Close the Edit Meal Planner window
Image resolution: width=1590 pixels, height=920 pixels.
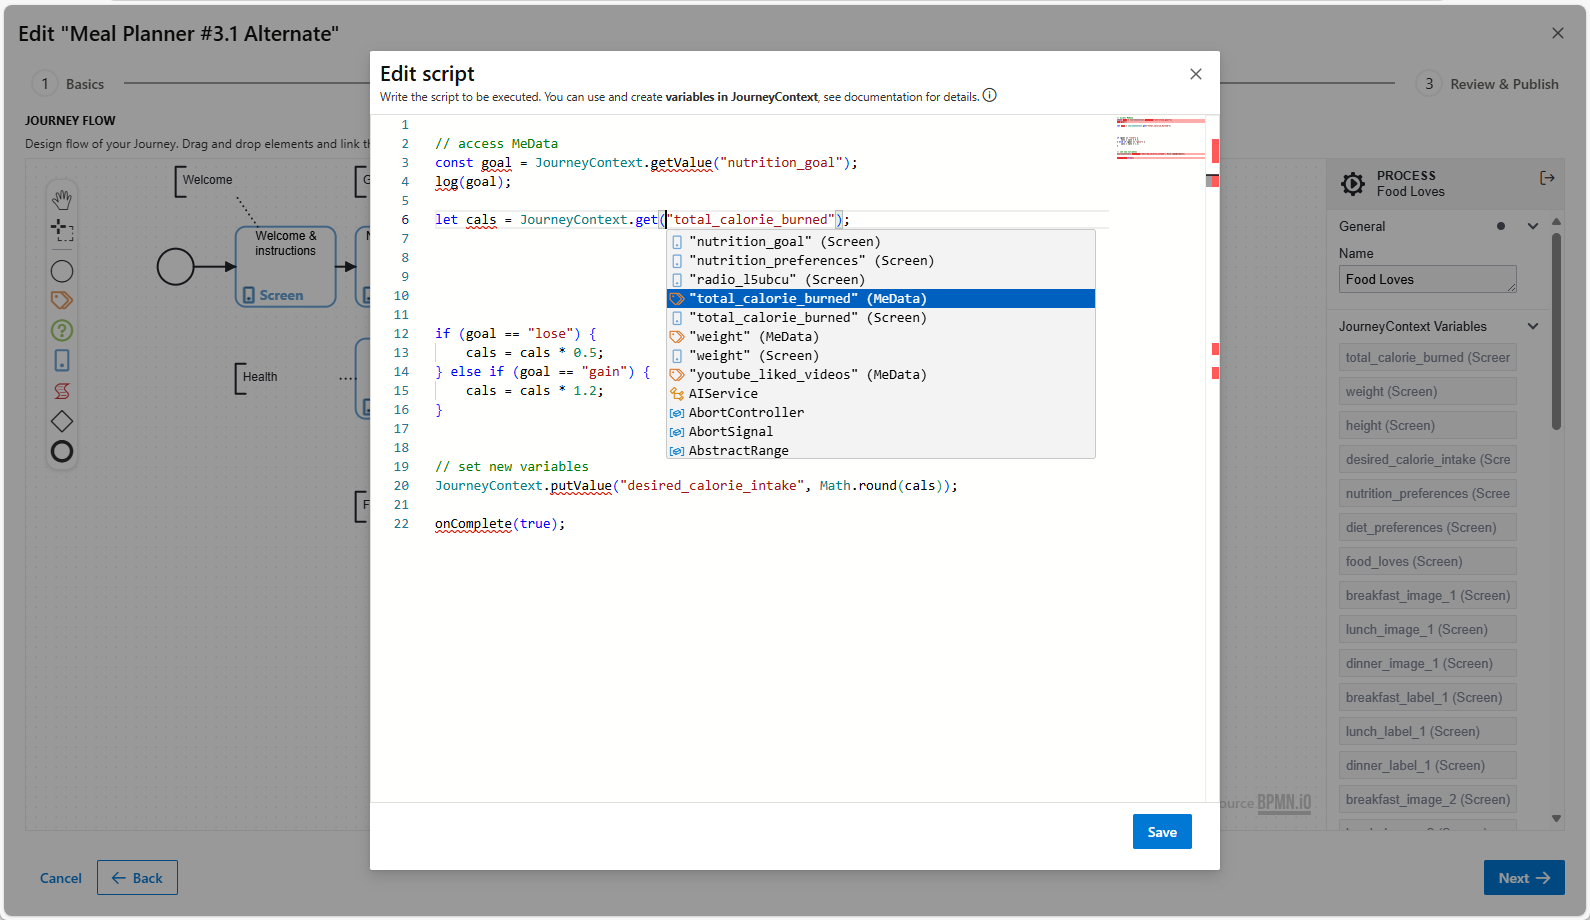(x=1558, y=33)
